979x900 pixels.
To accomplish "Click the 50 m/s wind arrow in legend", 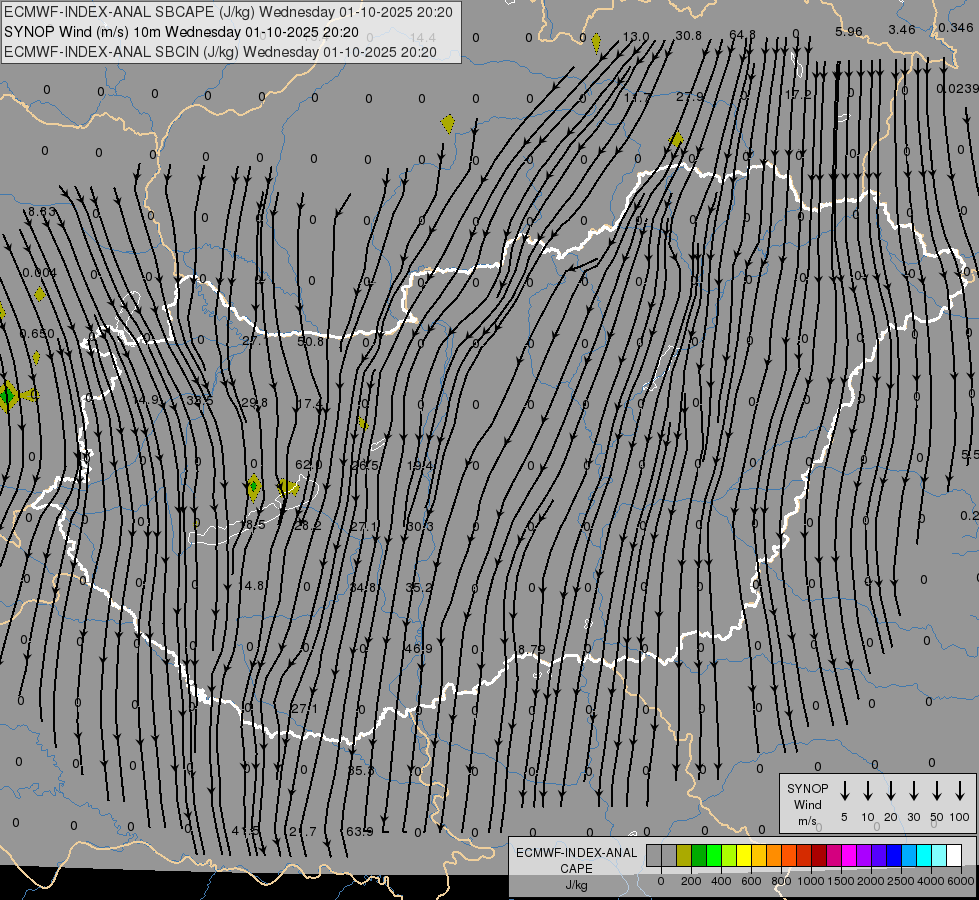I will [937, 791].
